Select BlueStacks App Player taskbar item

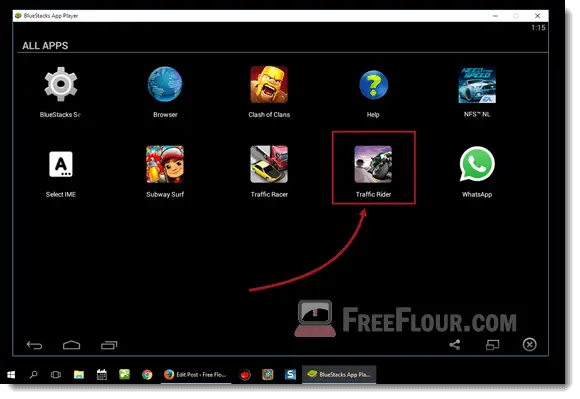tap(339, 375)
